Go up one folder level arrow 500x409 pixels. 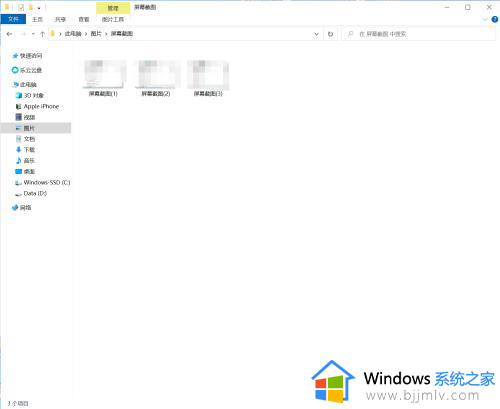point(42,34)
